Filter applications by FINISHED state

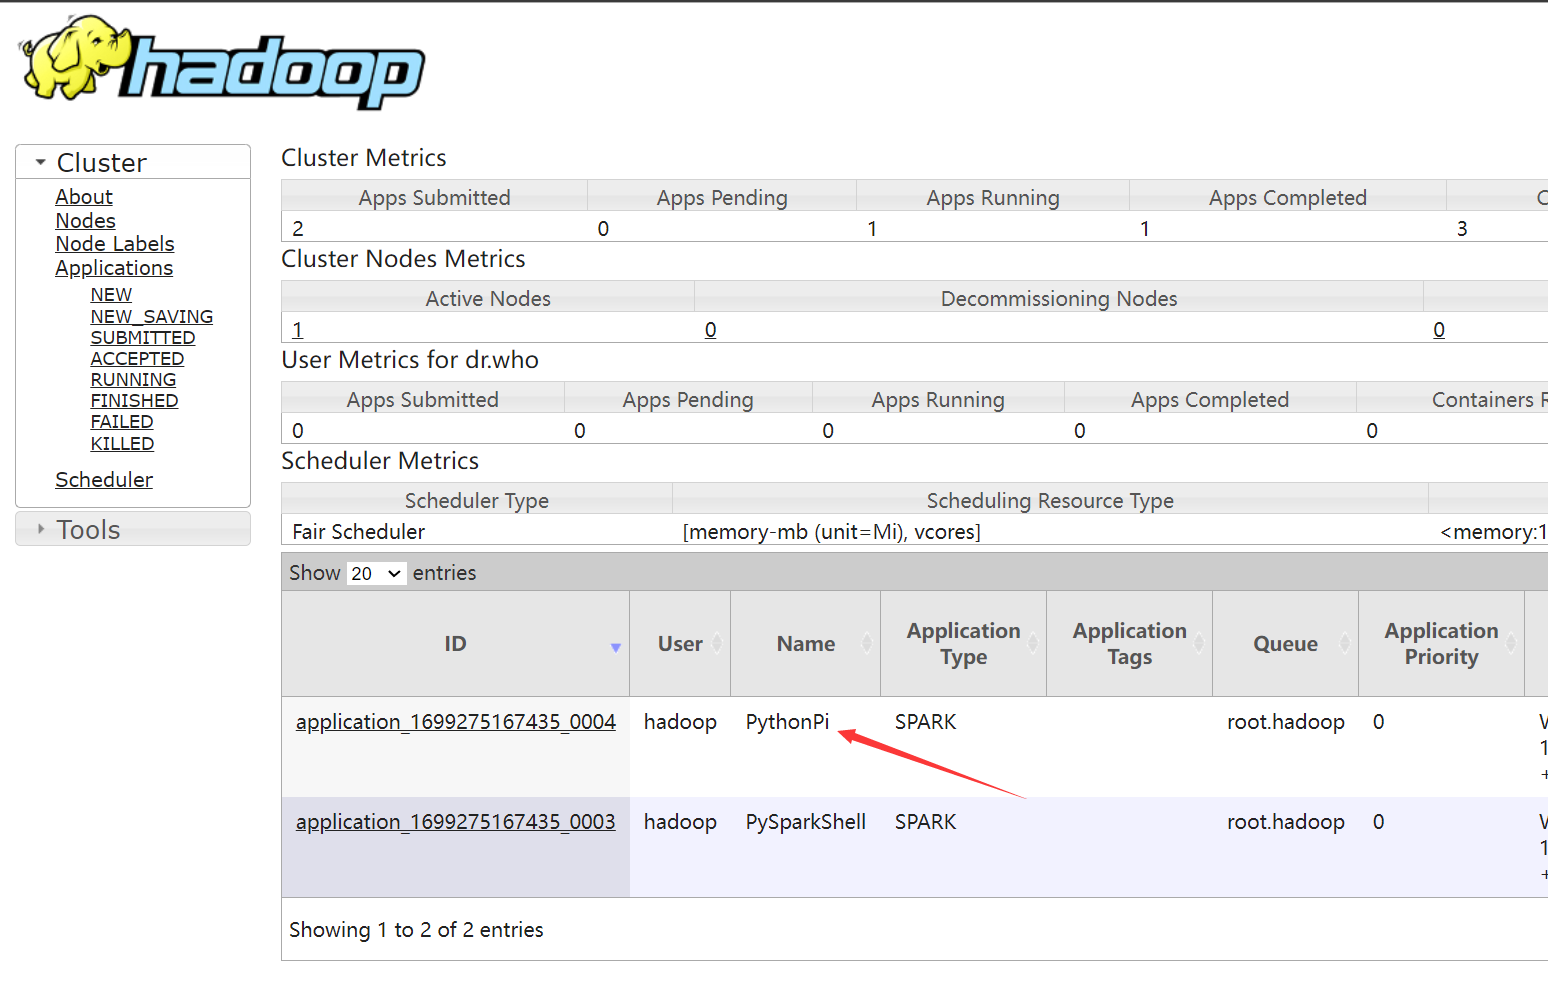tap(134, 401)
